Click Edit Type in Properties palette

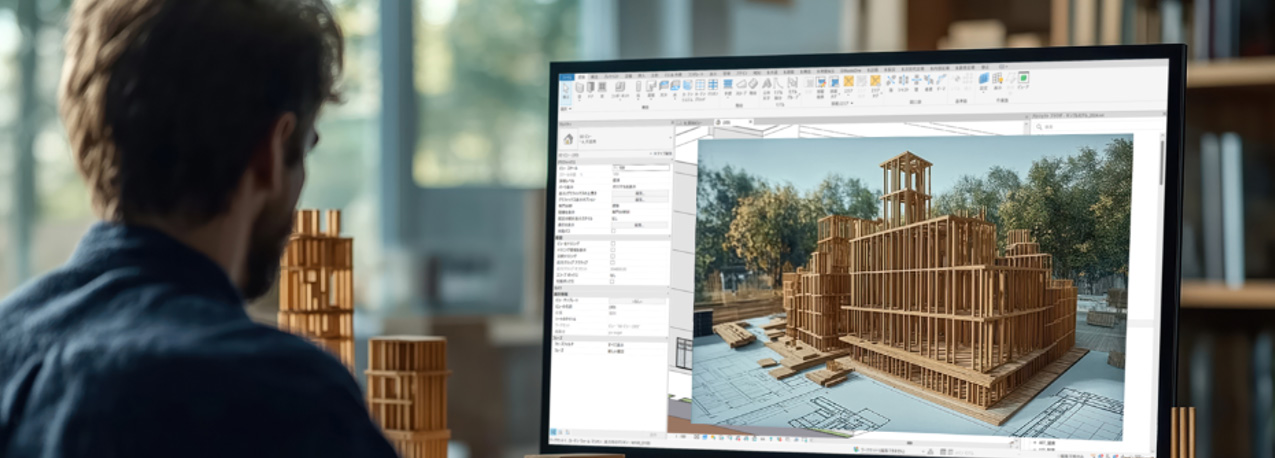pyautogui.click(x=661, y=154)
